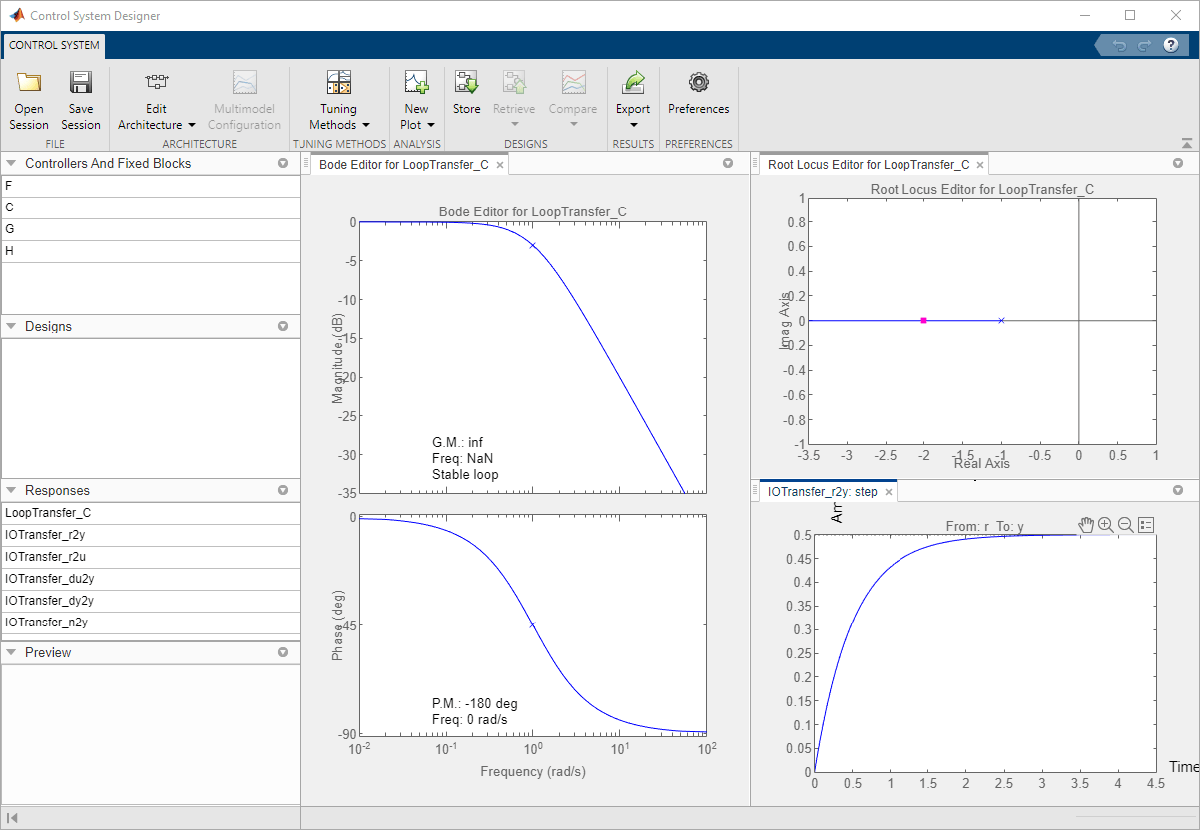Select the pan hand tool on step plot
1200x830 pixels.
tap(1087, 525)
